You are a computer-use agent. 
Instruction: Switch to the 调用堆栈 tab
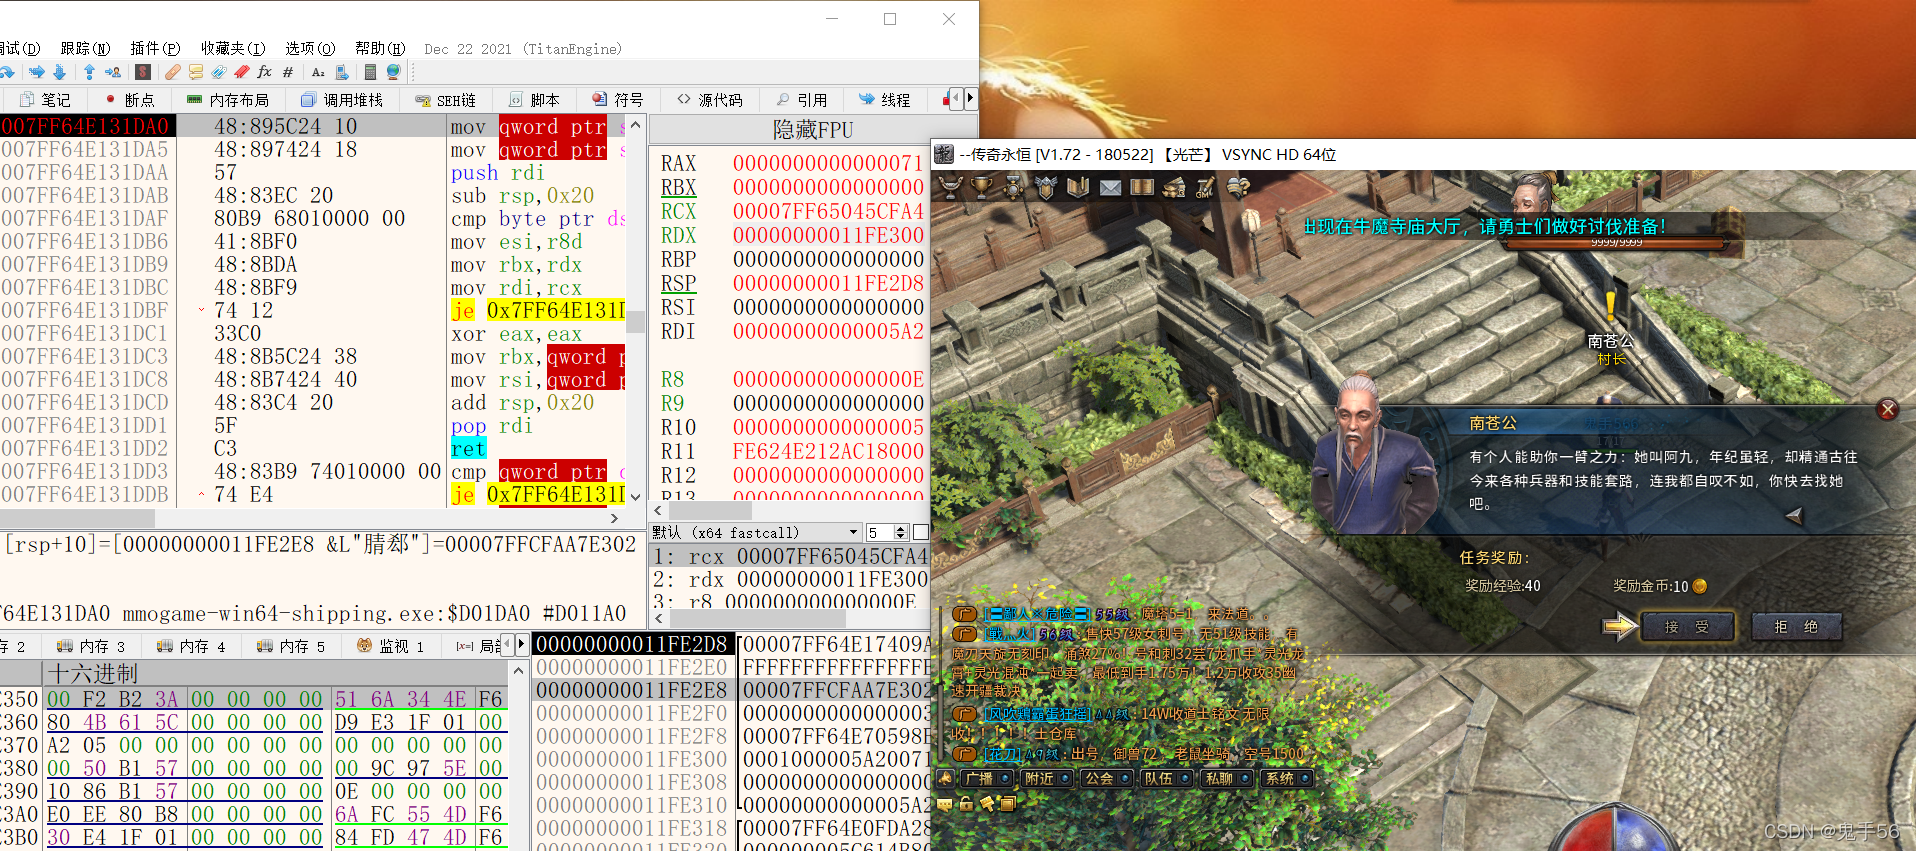[x=342, y=100]
